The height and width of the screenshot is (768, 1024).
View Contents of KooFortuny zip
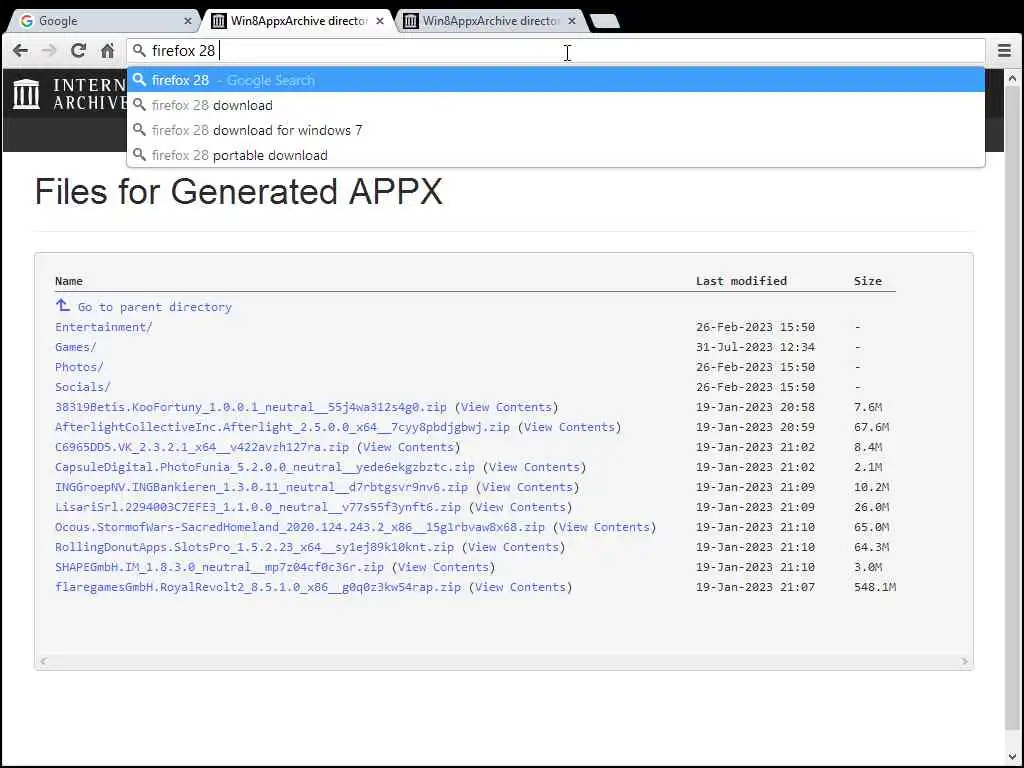point(506,407)
